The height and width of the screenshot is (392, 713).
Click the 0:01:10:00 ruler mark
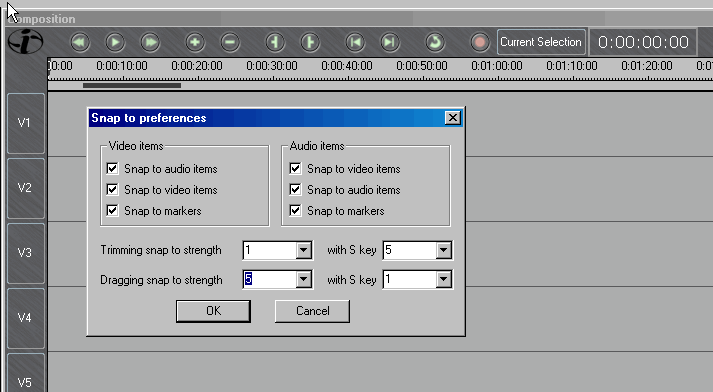[572, 66]
